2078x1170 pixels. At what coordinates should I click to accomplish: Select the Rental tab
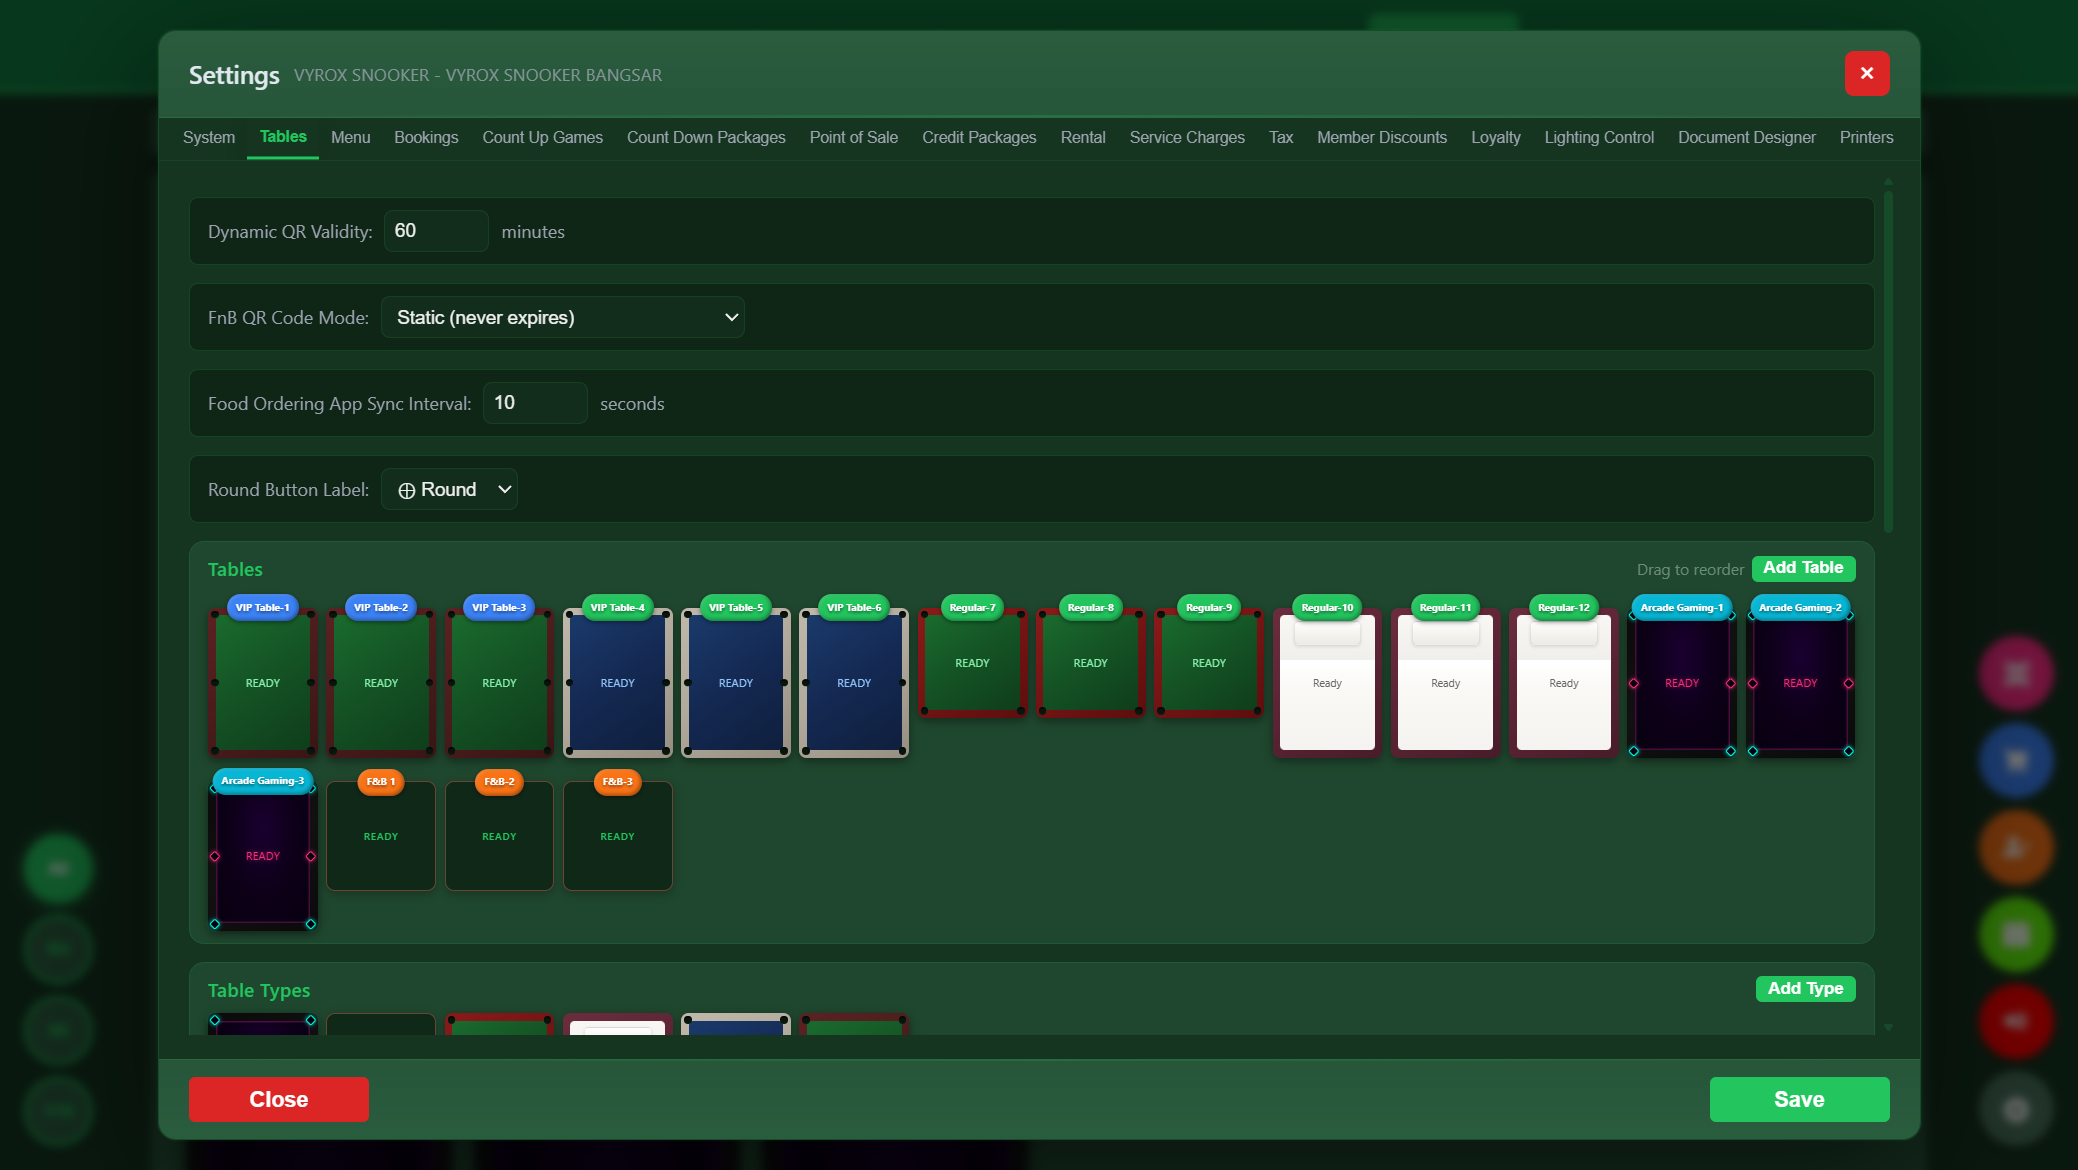[1083, 138]
